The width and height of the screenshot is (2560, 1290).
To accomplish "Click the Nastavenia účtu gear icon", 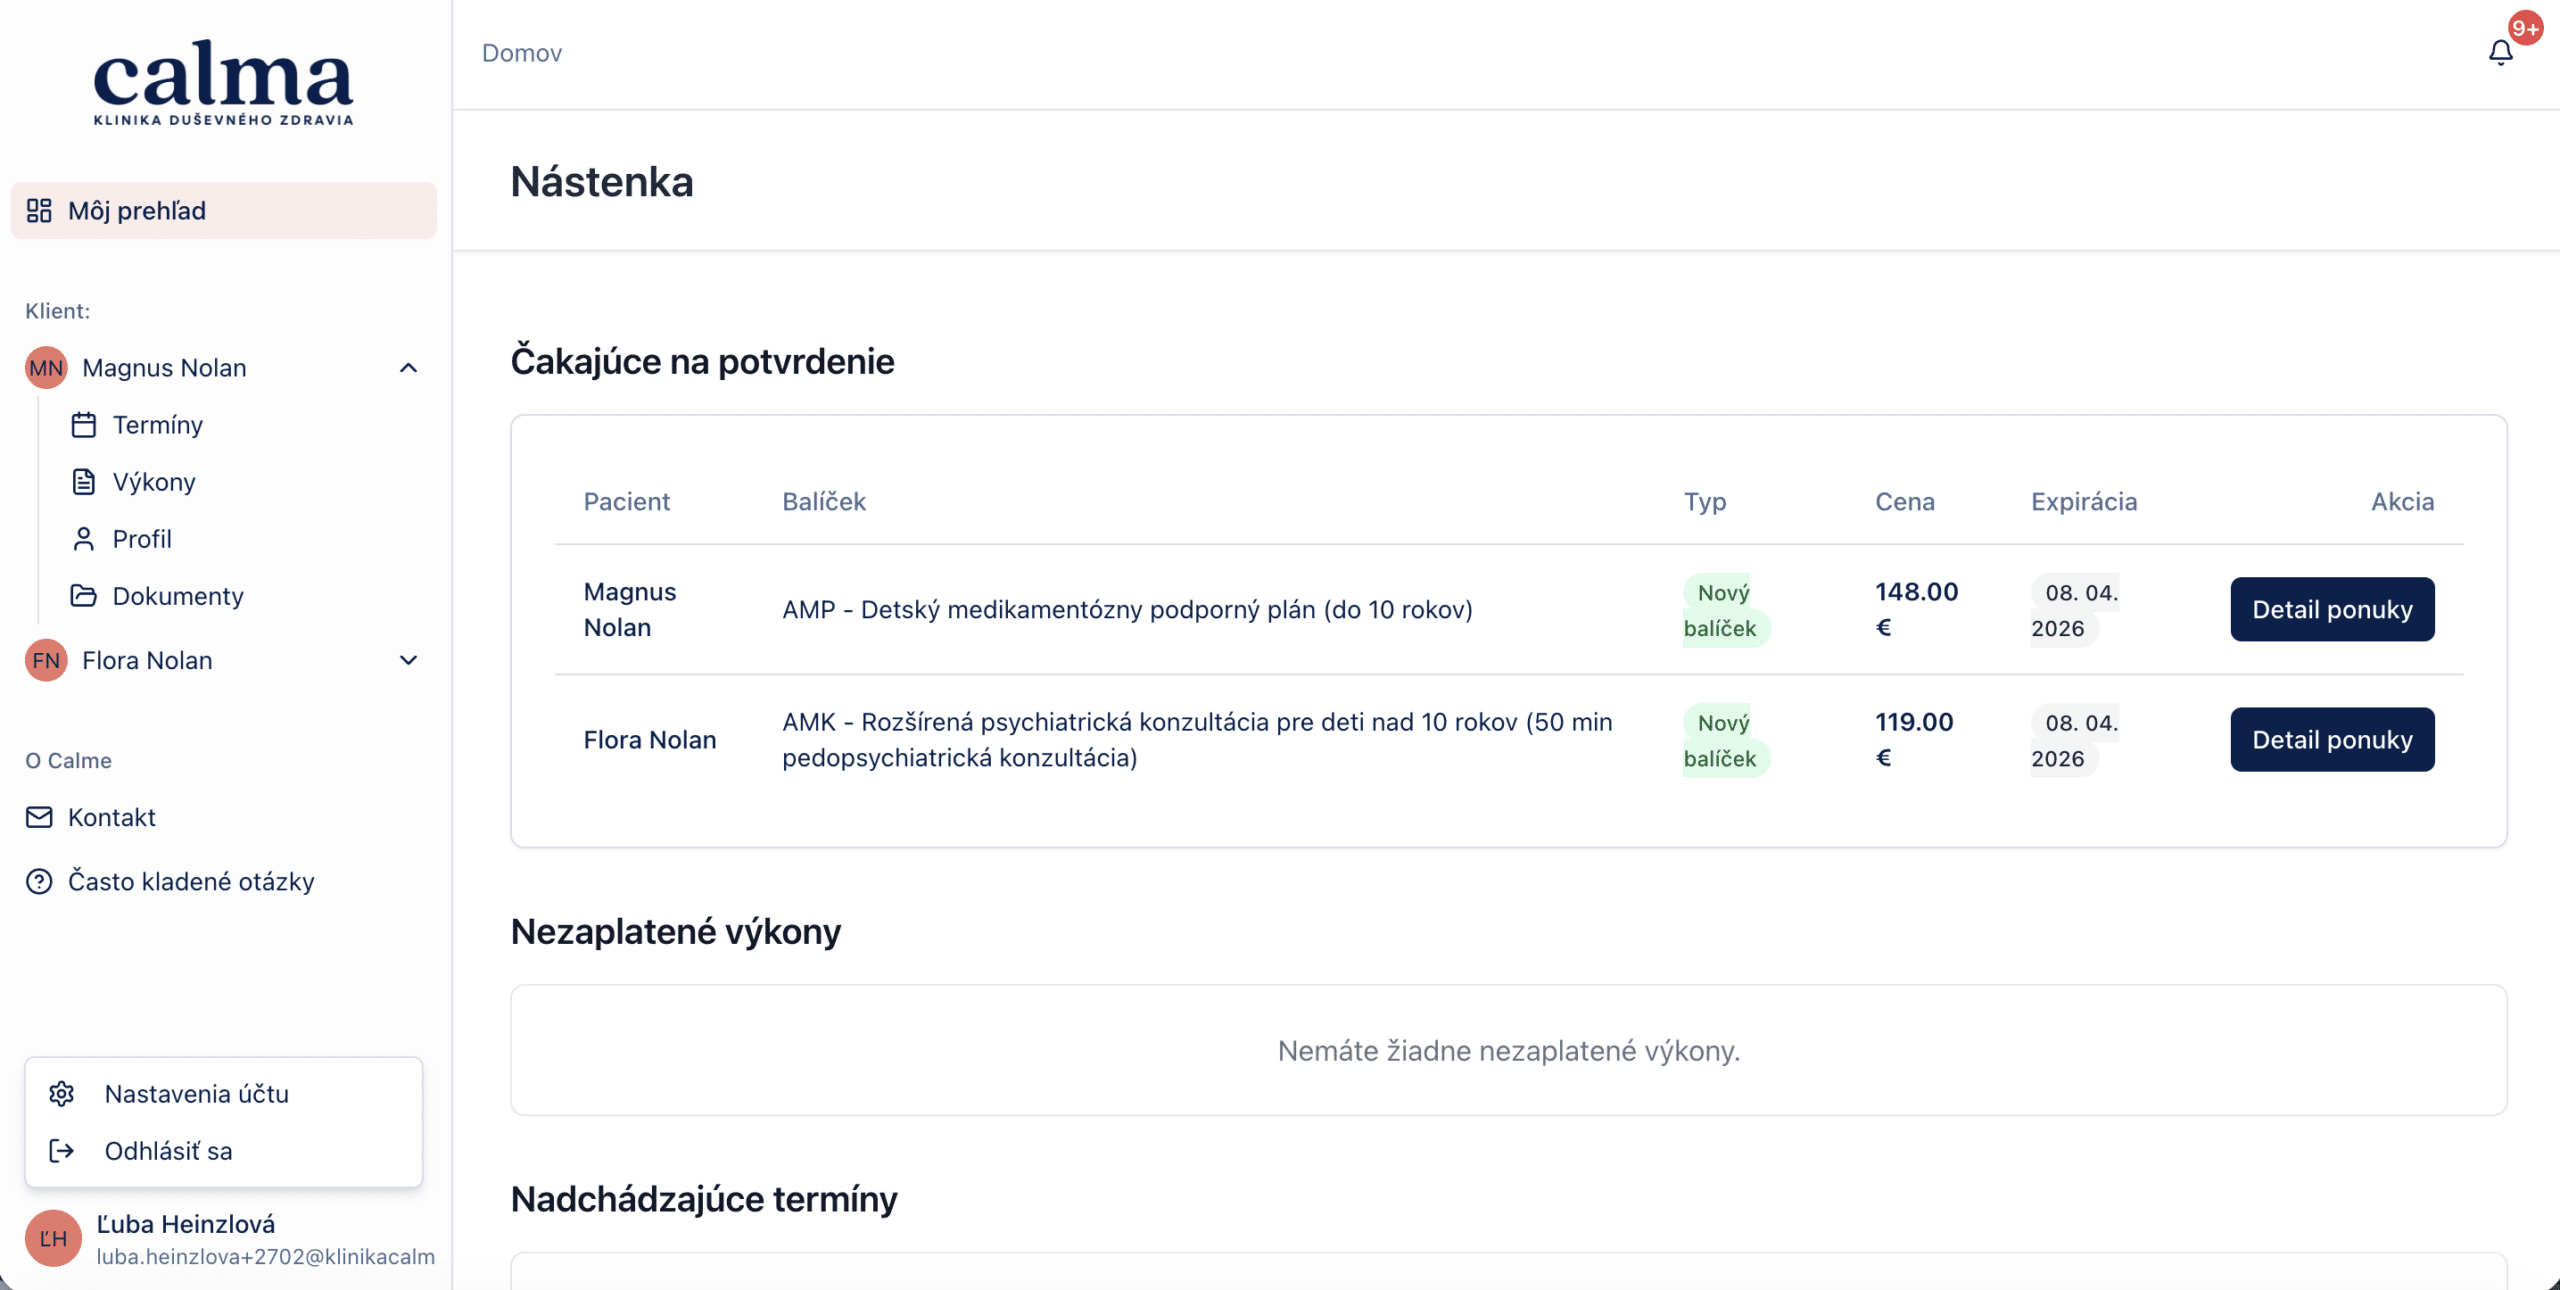I will click(62, 1093).
